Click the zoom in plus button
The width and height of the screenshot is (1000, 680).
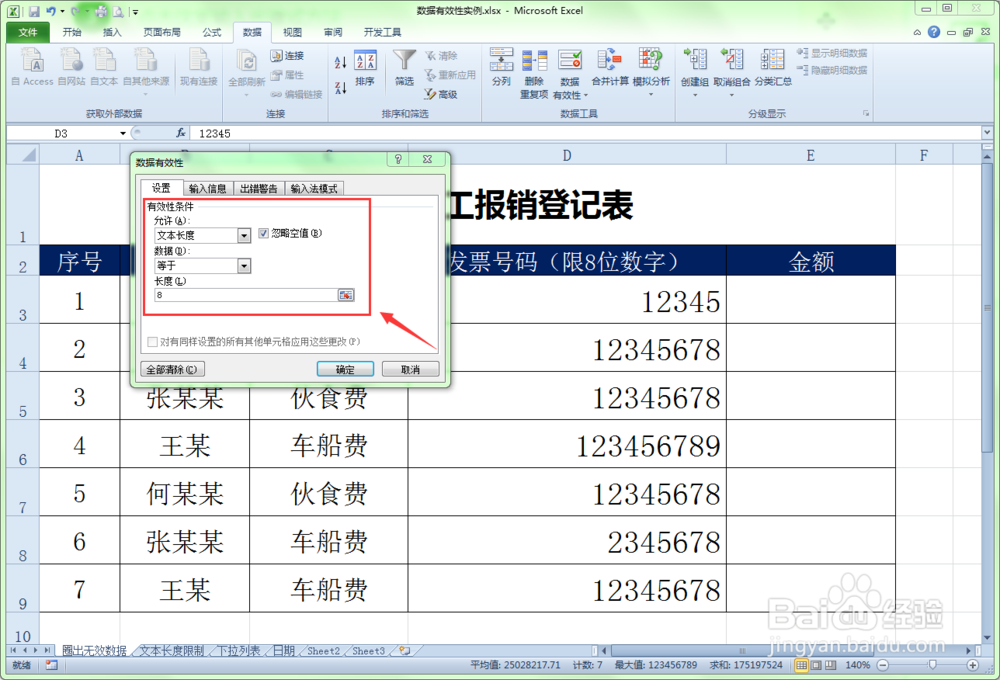[973, 665]
